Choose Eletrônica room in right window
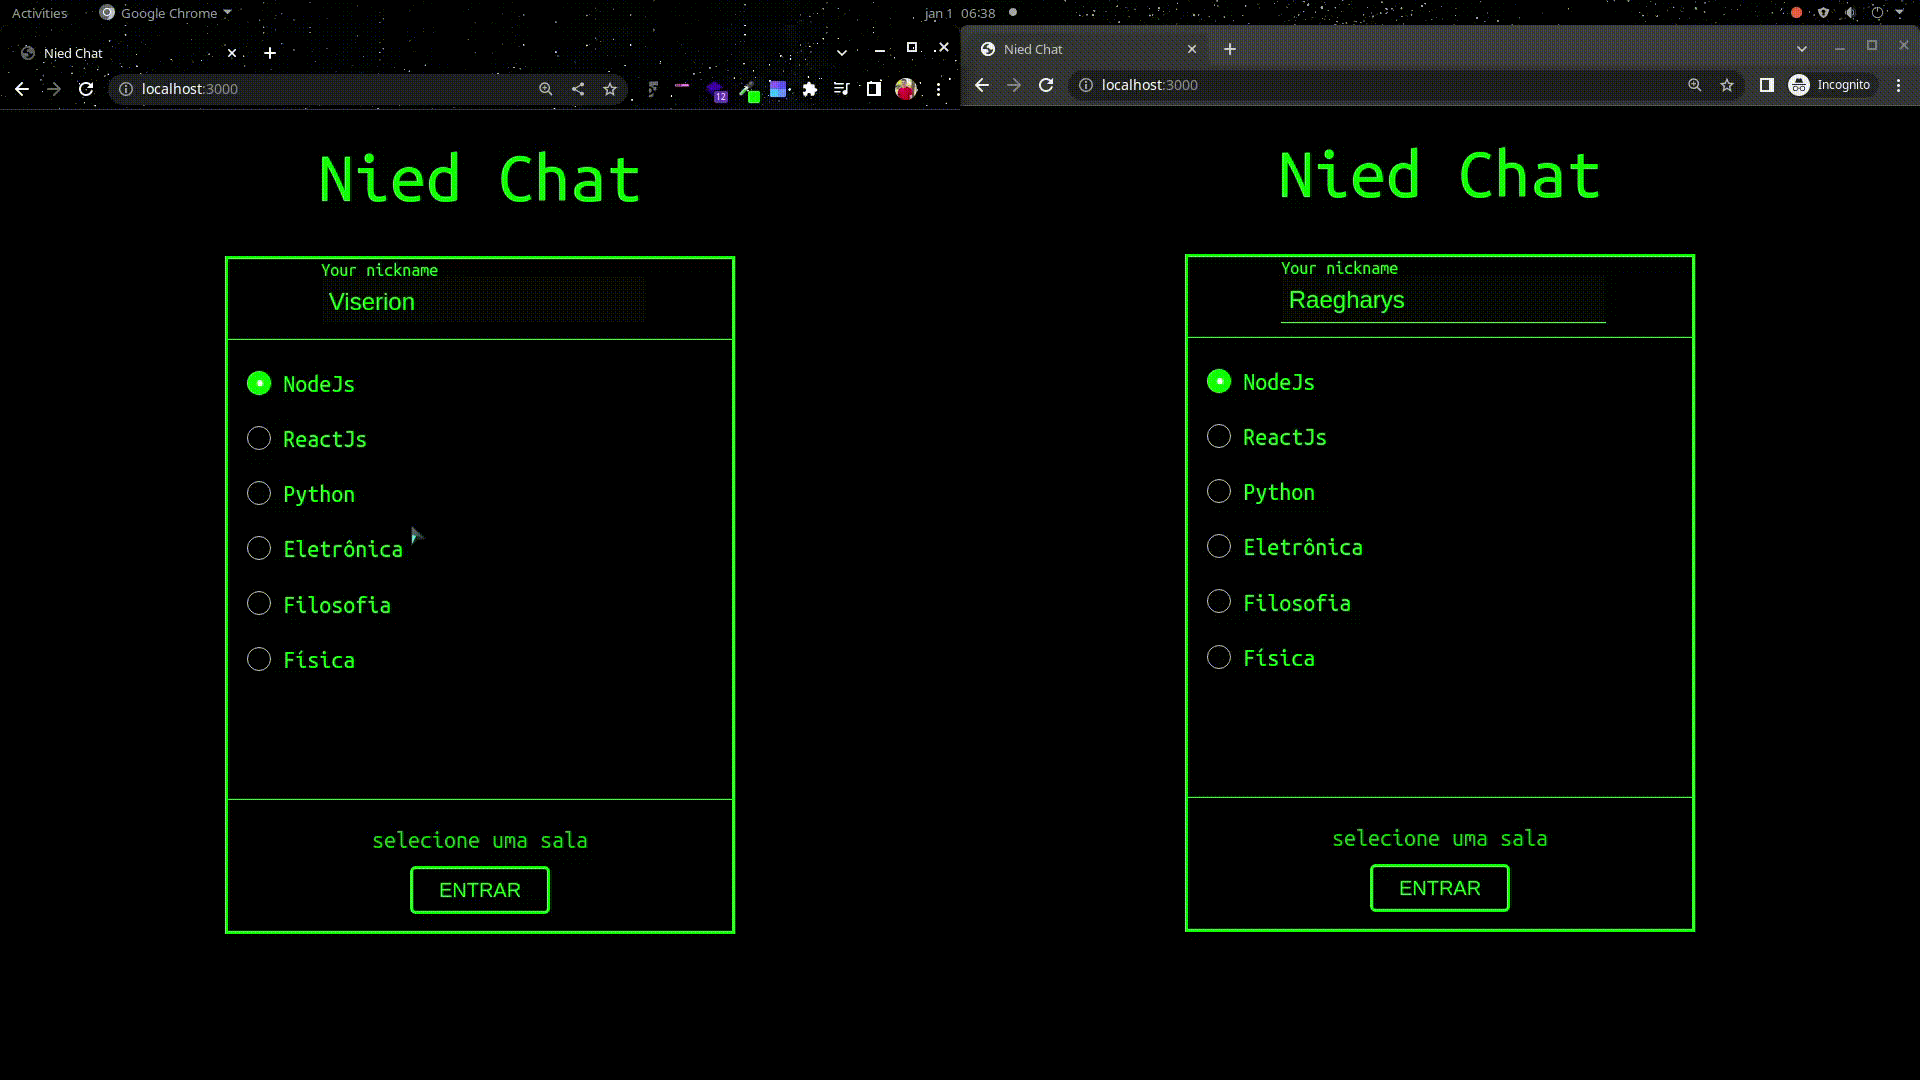1920x1080 pixels. (x=1219, y=547)
